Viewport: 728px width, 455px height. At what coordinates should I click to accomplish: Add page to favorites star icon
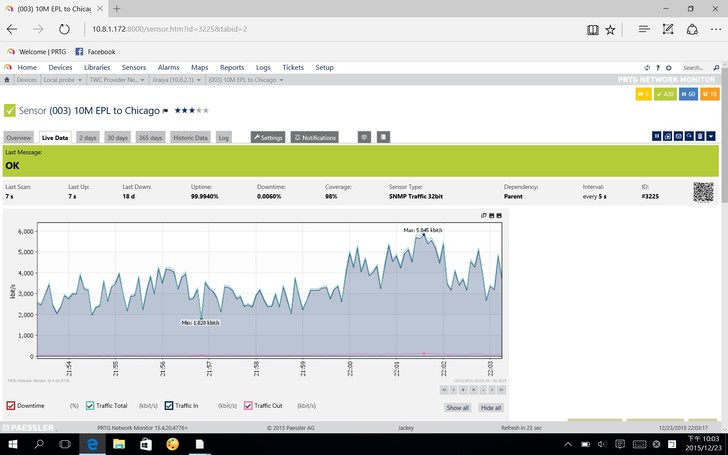pos(610,30)
